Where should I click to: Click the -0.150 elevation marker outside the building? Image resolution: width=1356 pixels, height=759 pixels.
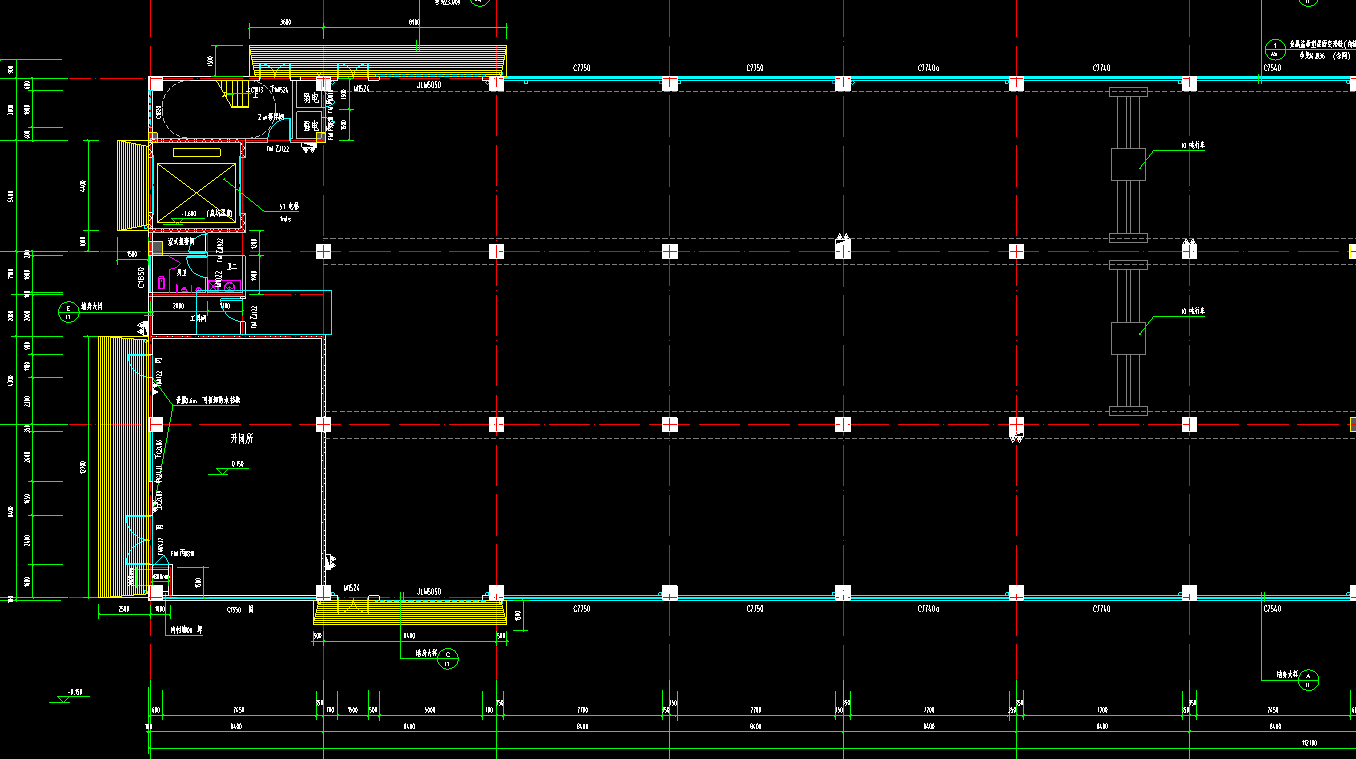point(72,695)
